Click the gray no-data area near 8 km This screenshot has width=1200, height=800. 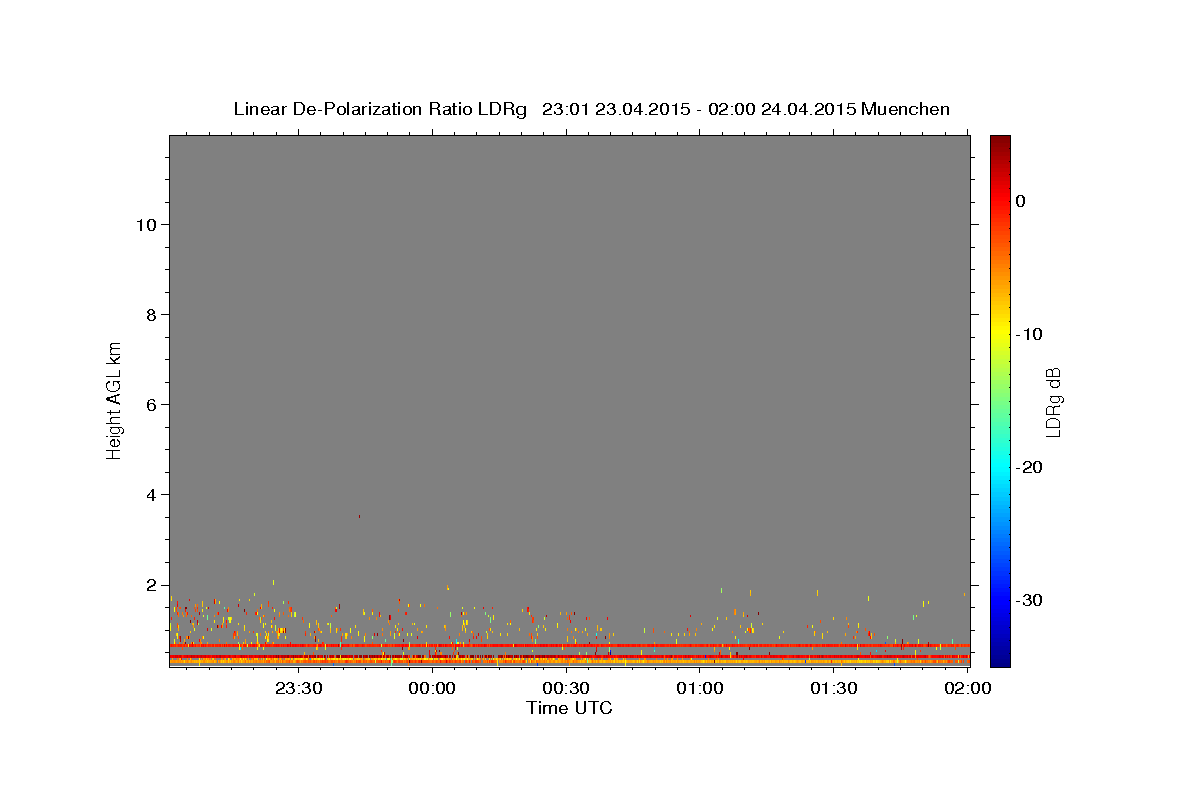[570, 315]
